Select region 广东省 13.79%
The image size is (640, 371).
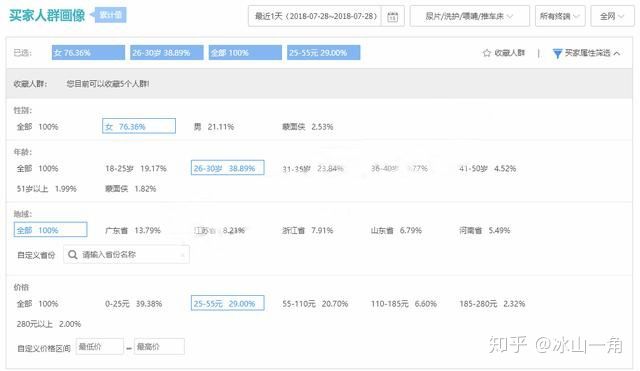133,231
